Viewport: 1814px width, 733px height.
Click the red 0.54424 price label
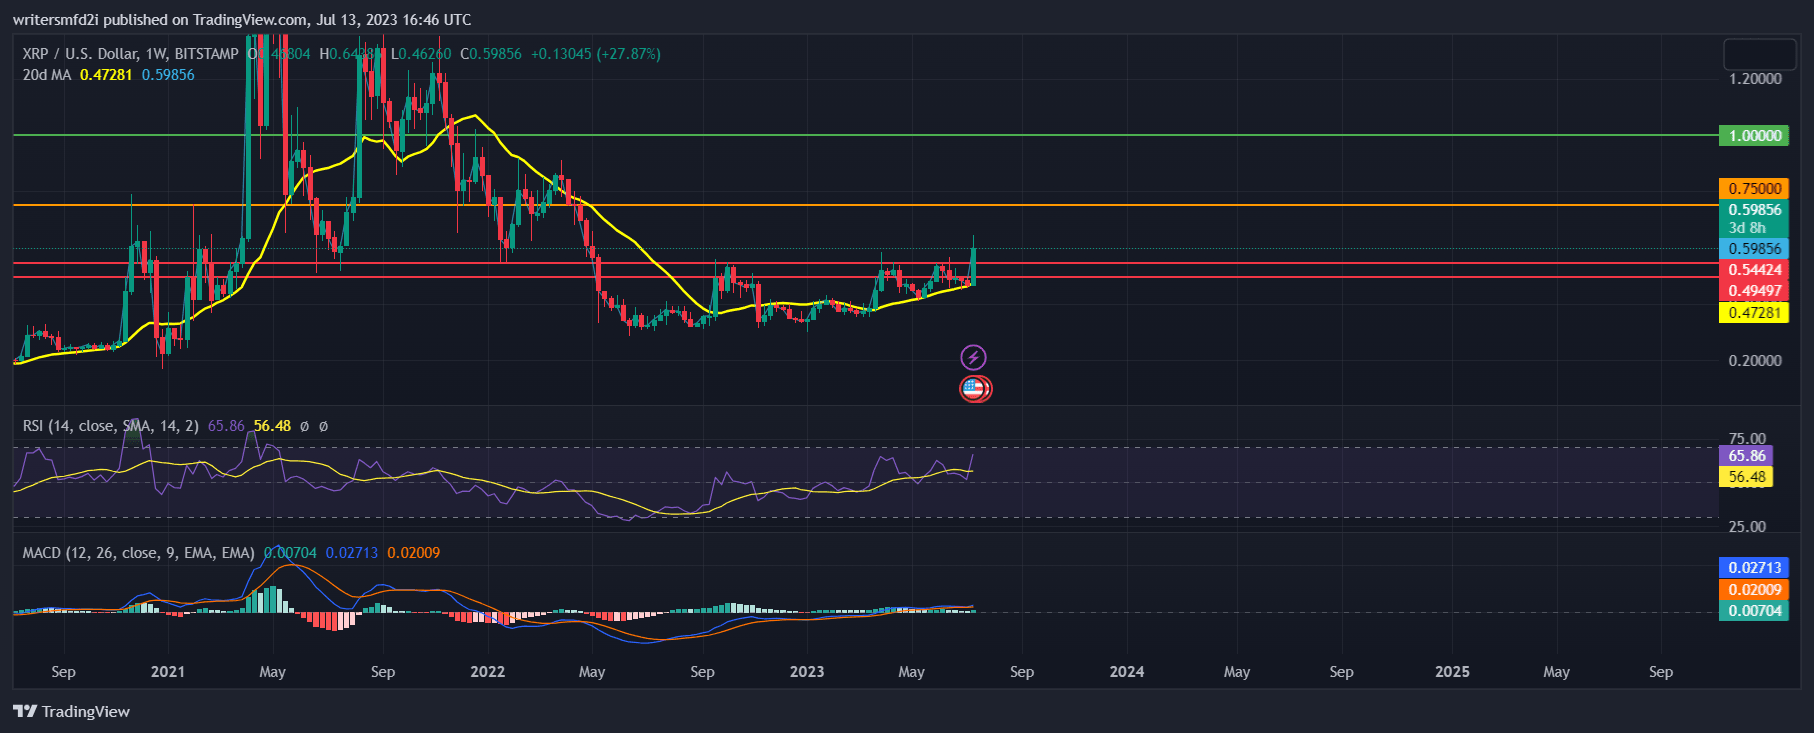click(x=1754, y=270)
